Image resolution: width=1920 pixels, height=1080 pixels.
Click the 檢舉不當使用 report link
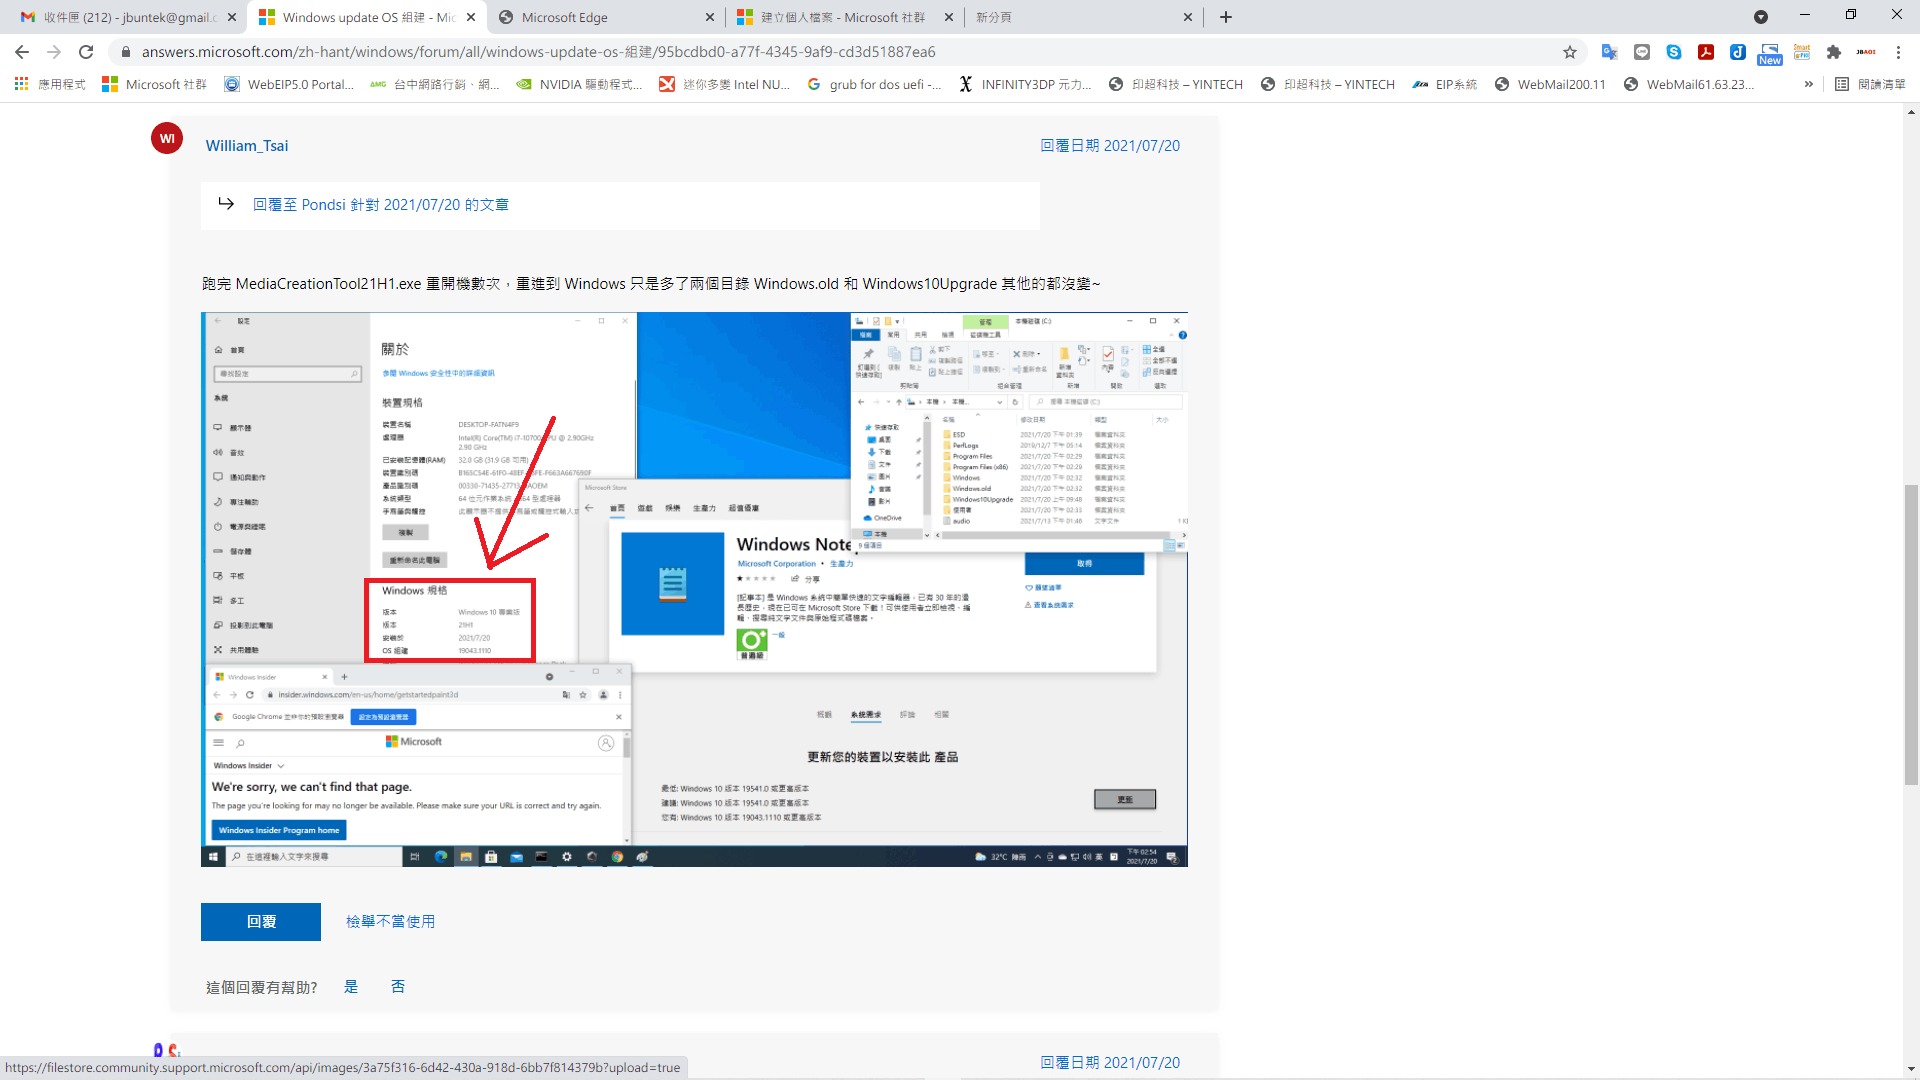pyautogui.click(x=390, y=922)
